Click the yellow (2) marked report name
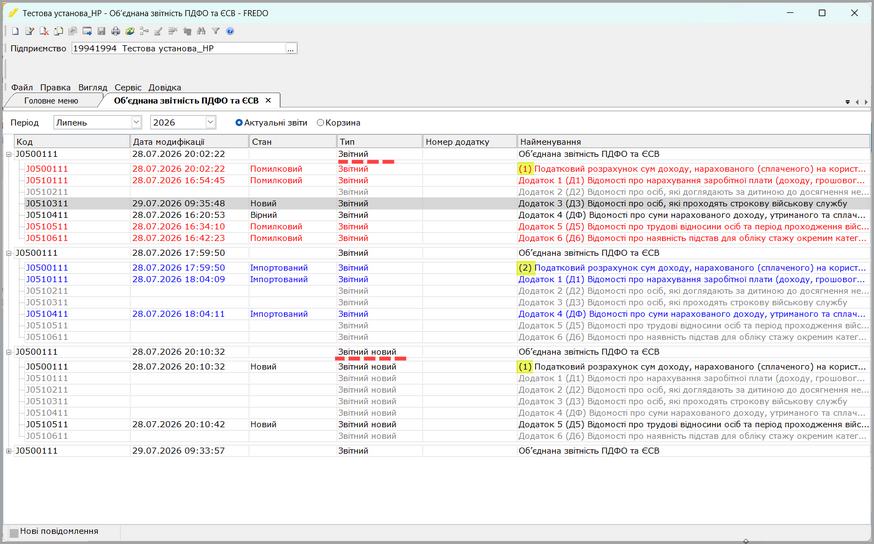Viewport: 874px width, 544px height. click(692, 268)
